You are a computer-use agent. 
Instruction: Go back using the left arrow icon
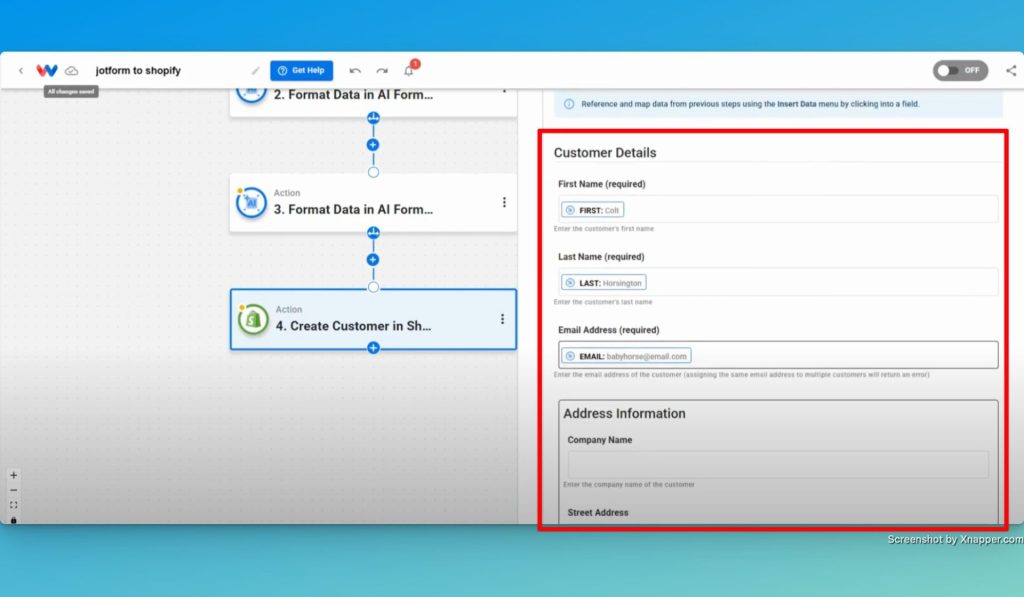(x=21, y=71)
